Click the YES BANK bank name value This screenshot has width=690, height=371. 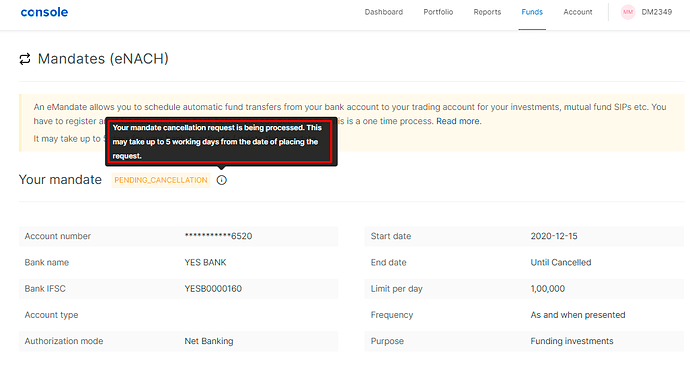(x=206, y=263)
